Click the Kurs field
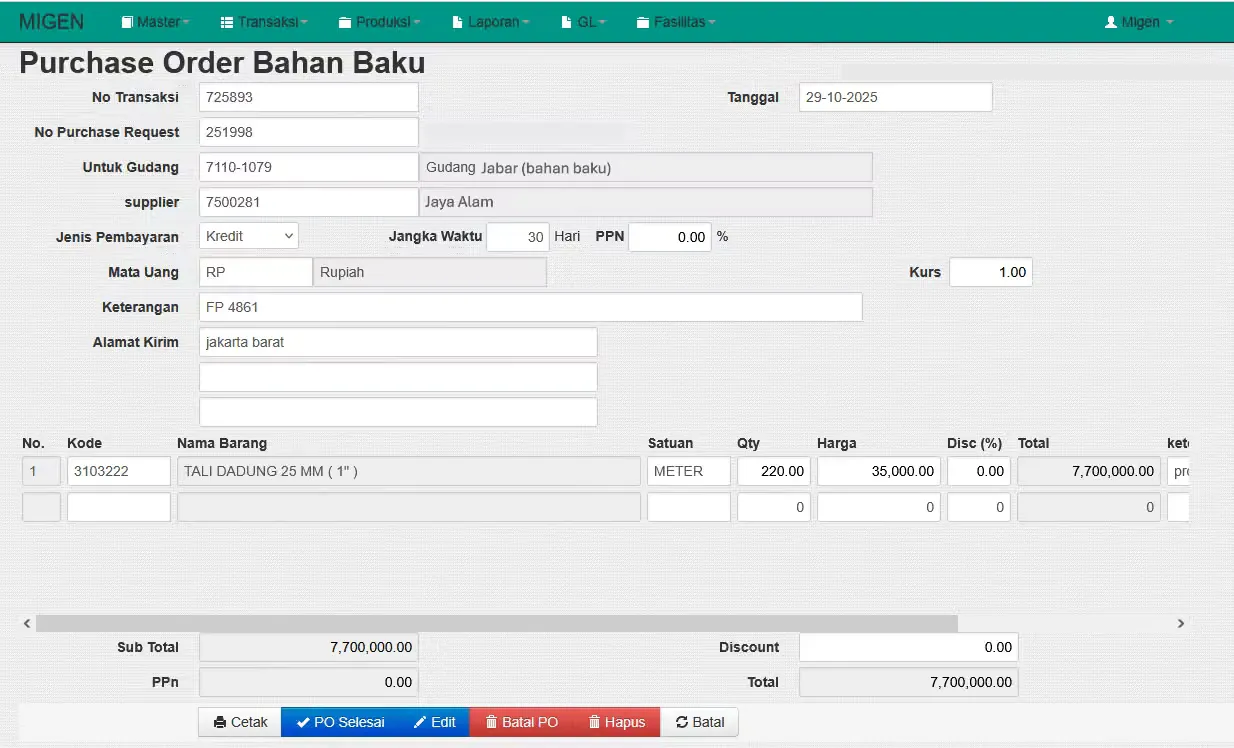The width and height of the screenshot is (1234, 748). [x=991, y=272]
